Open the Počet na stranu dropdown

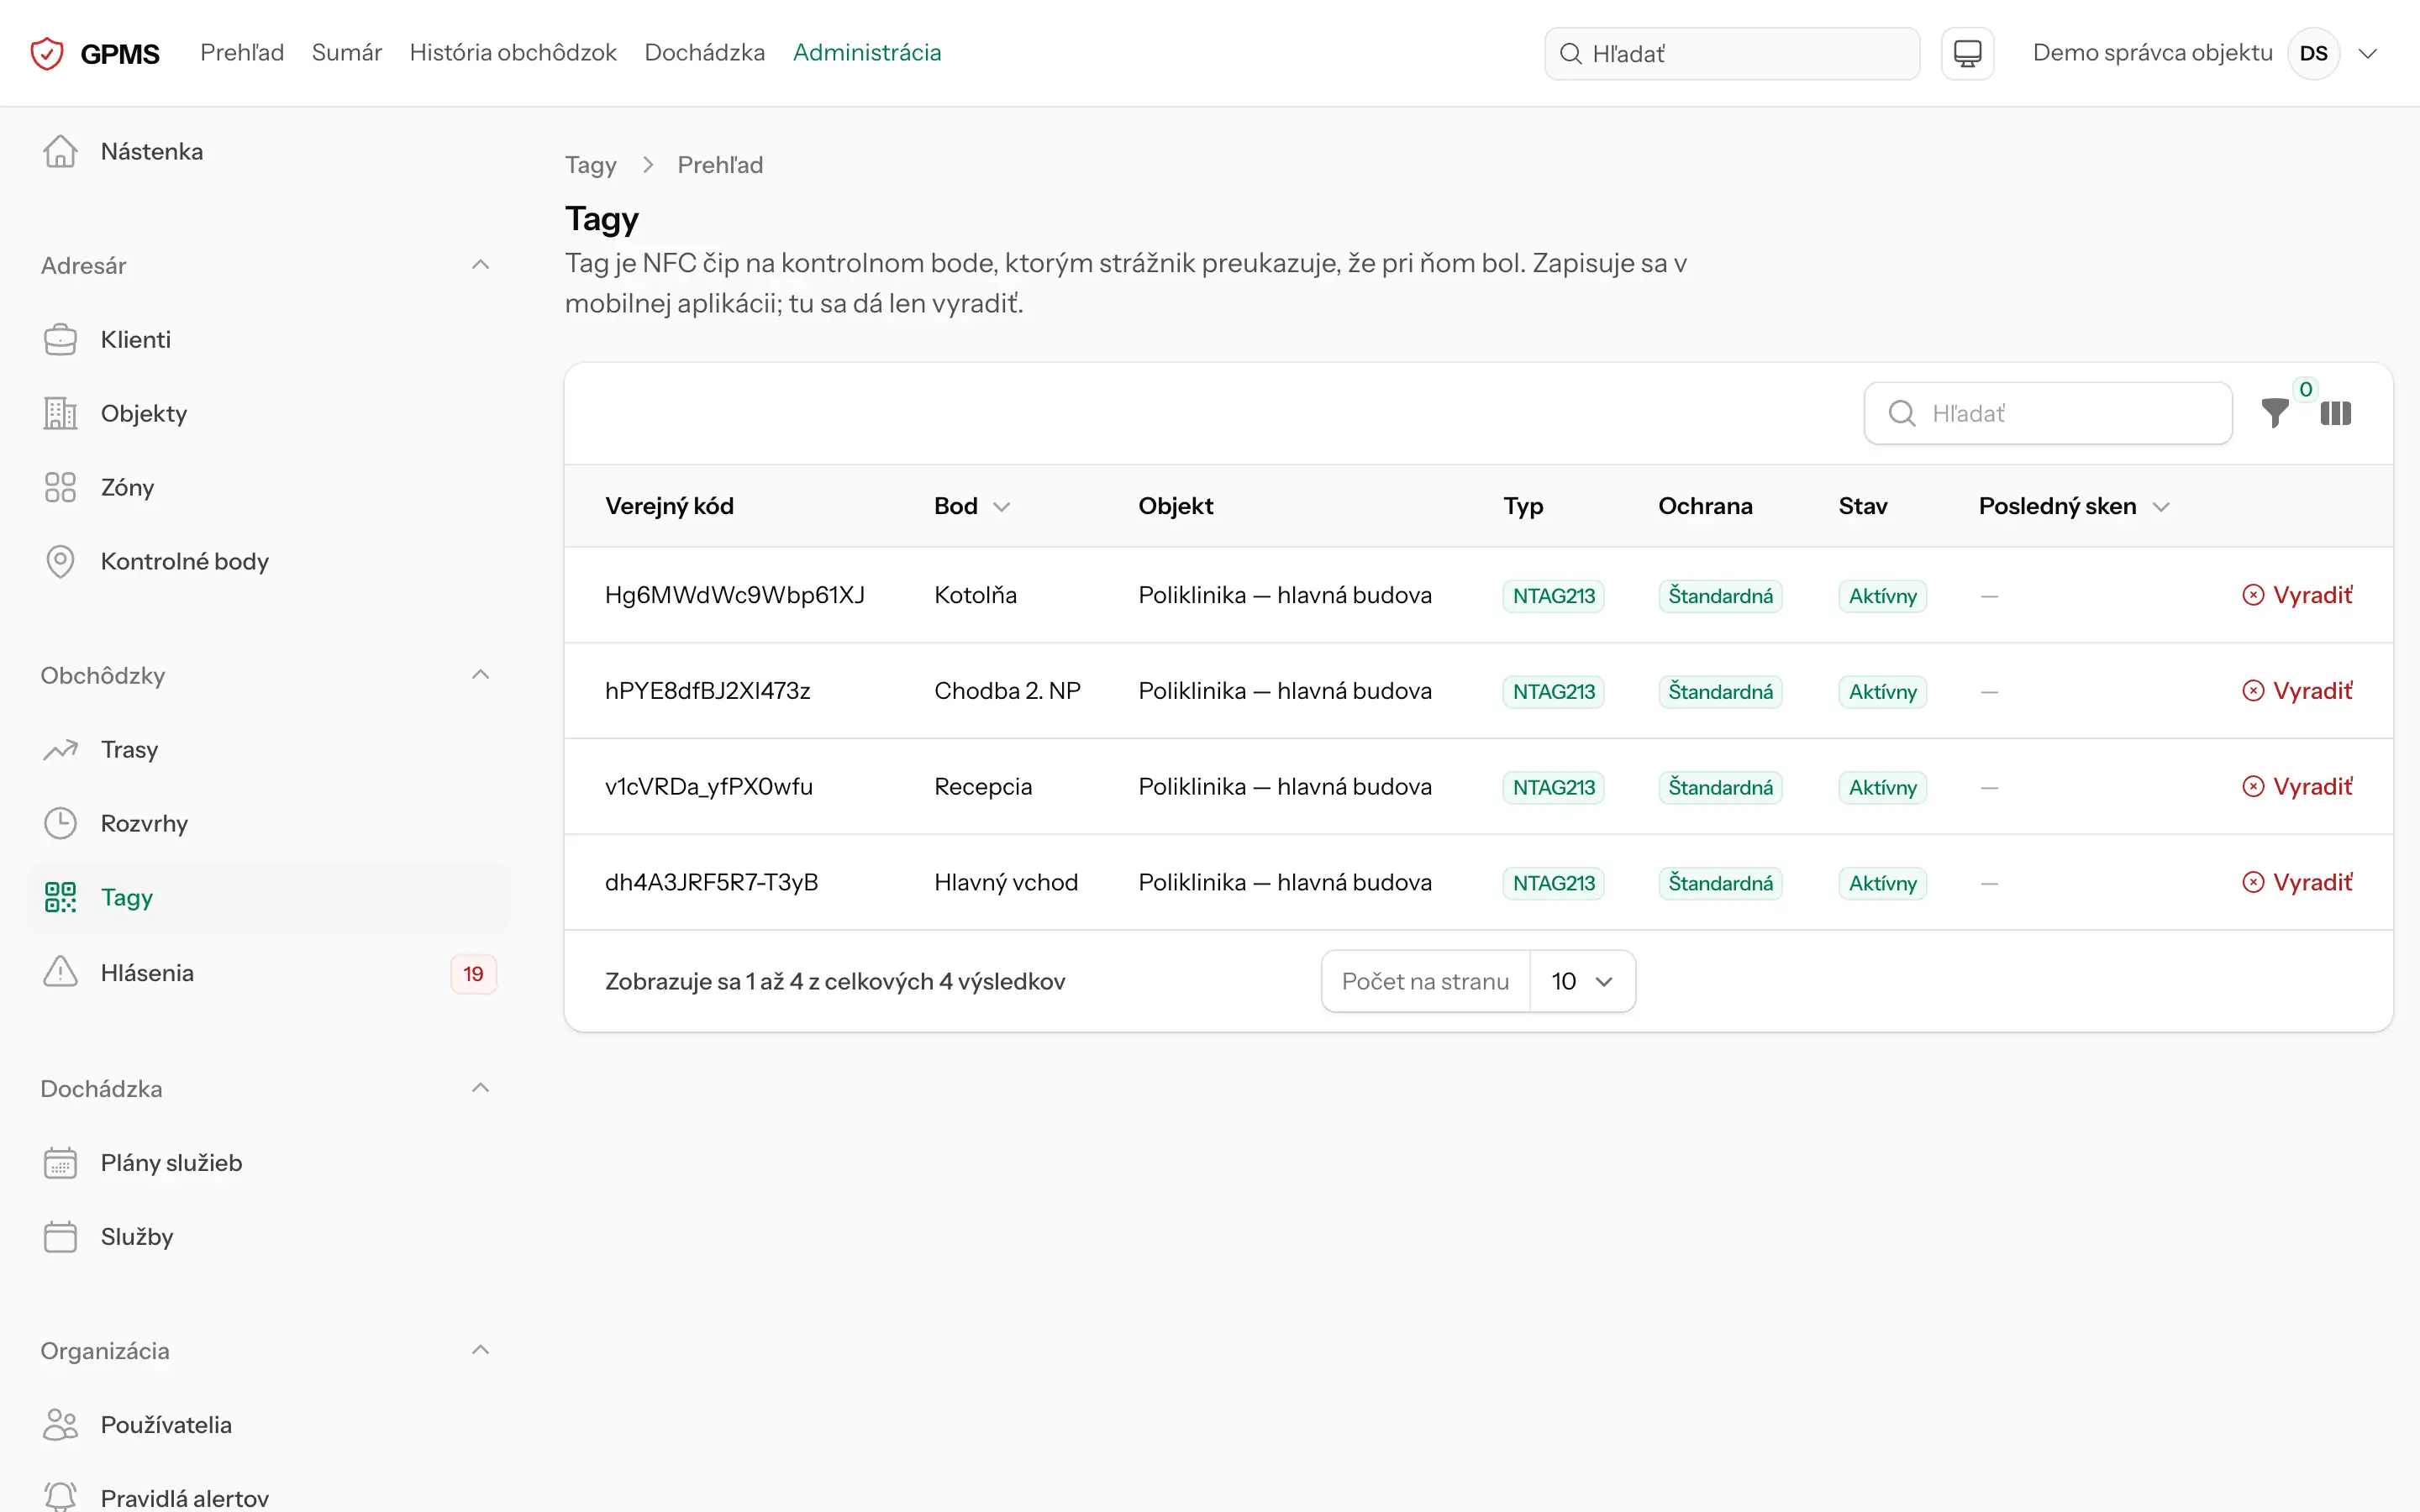tap(1582, 981)
